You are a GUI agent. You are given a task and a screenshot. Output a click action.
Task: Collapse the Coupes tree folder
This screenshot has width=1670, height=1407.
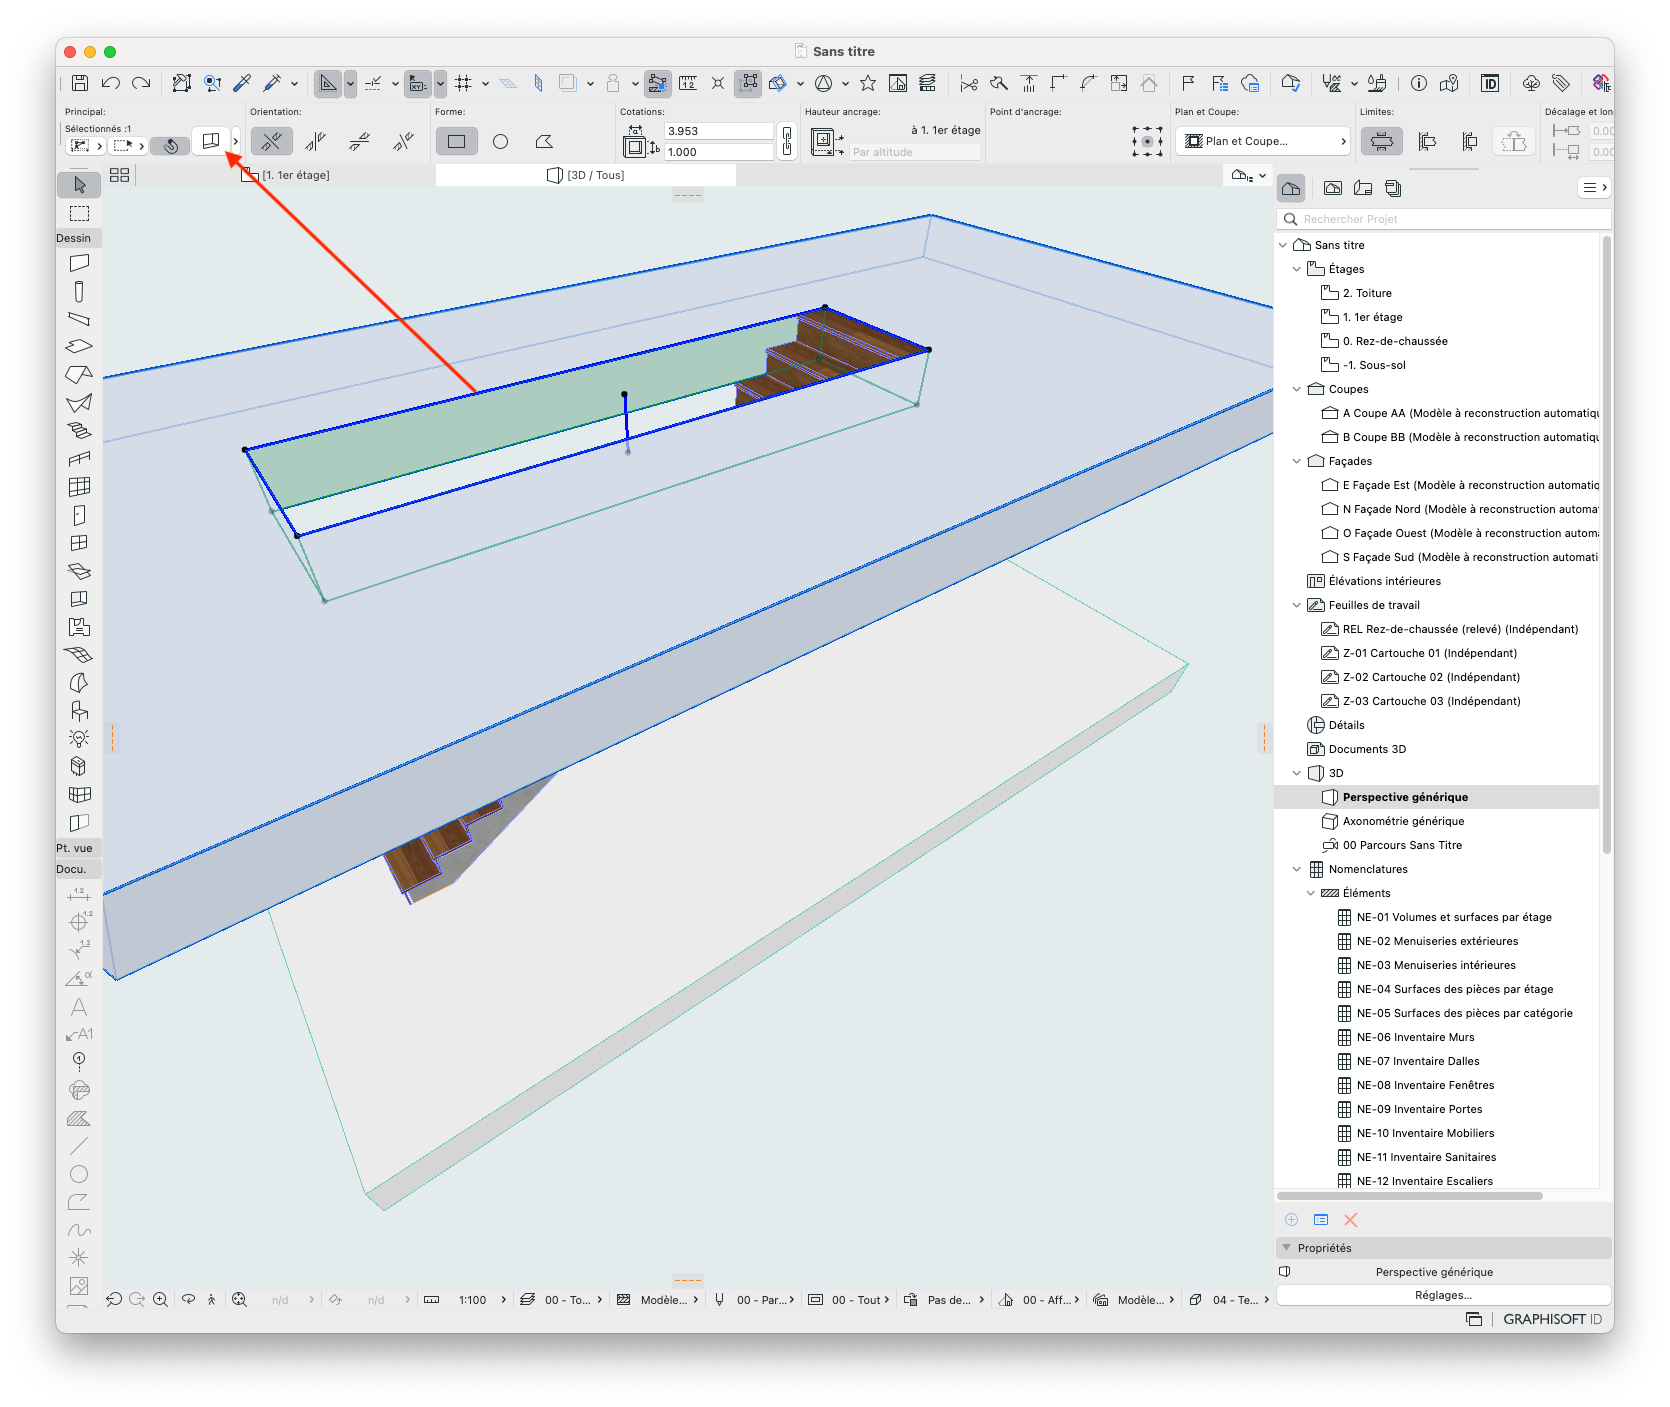tap(1297, 389)
